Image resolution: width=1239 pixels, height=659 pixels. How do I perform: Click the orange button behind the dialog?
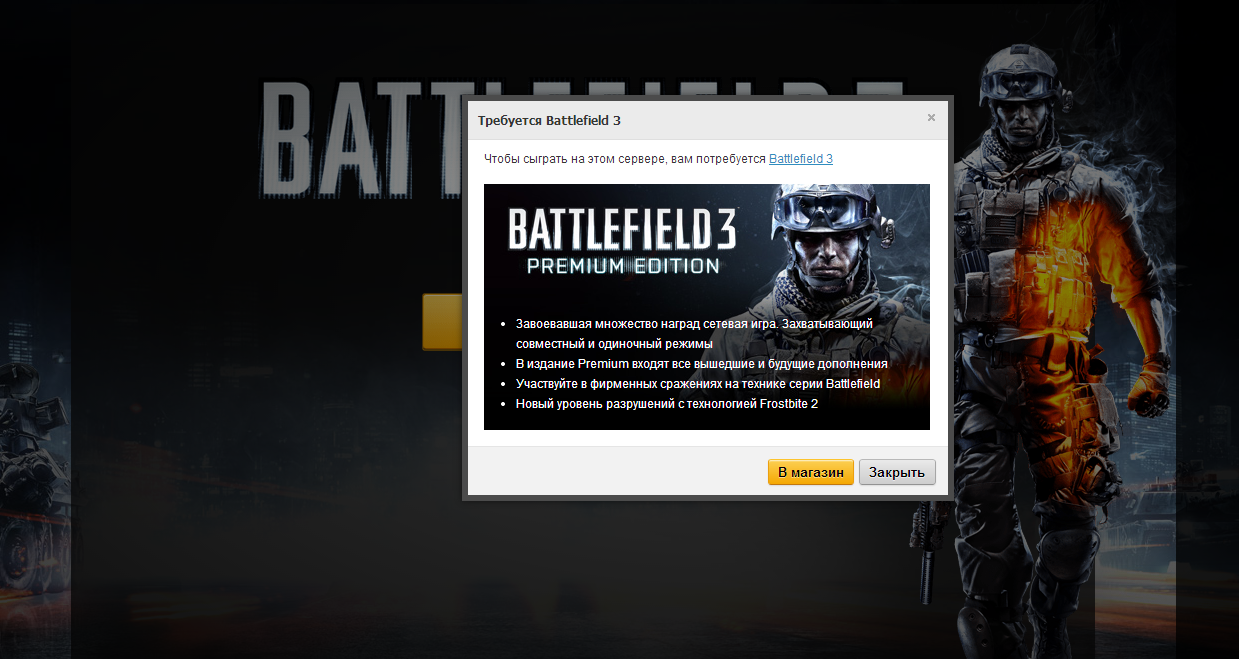[442, 322]
